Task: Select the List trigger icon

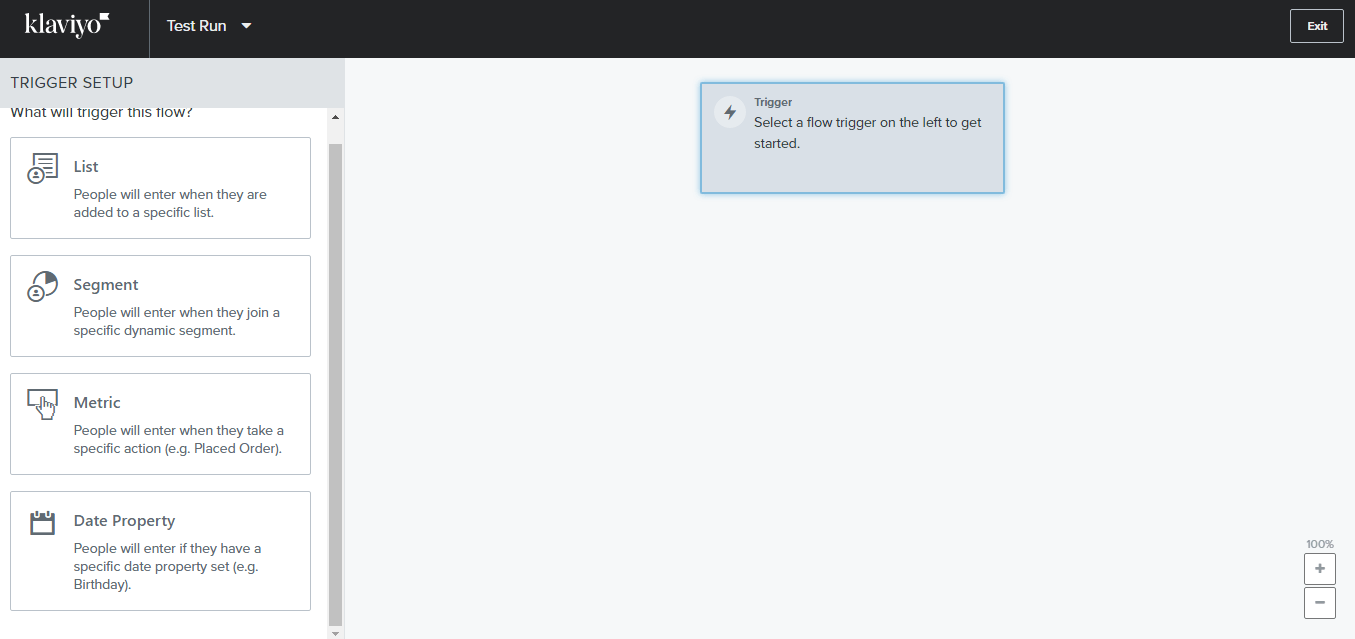Action: (42, 166)
